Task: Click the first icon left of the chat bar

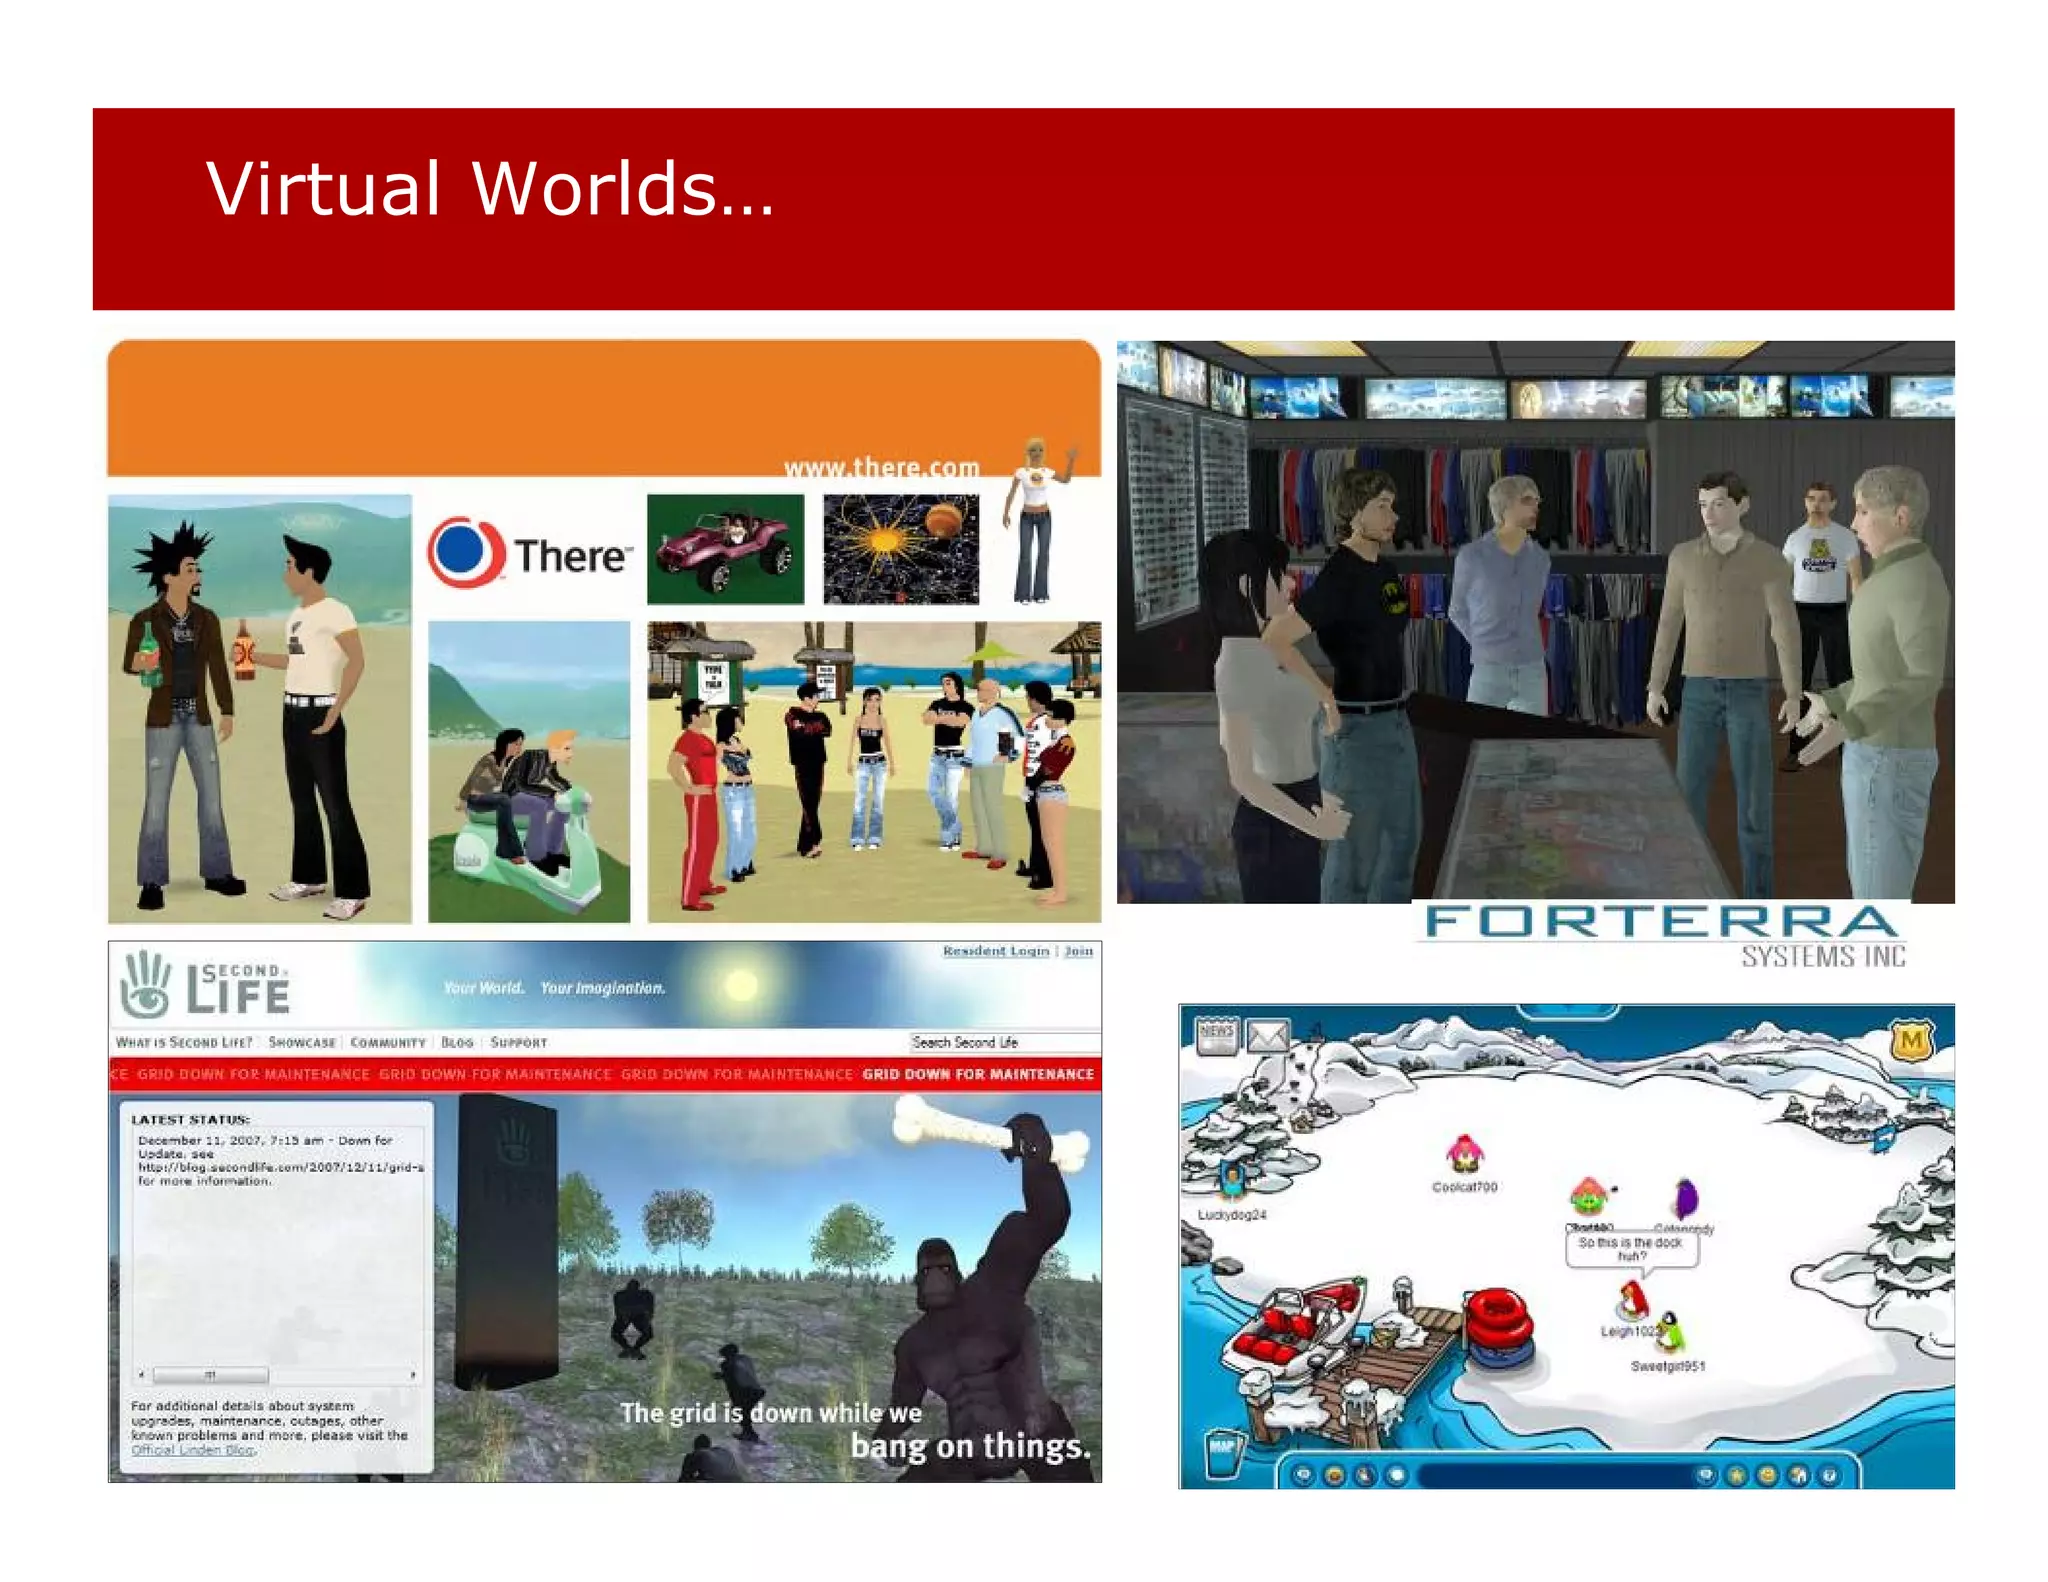Action: point(1302,1474)
